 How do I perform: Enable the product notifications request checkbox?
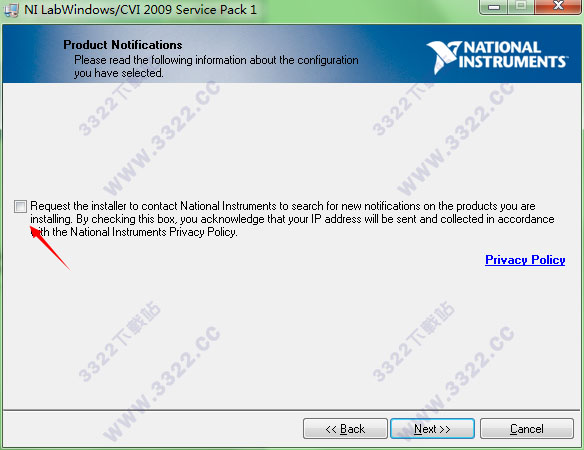point(20,206)
